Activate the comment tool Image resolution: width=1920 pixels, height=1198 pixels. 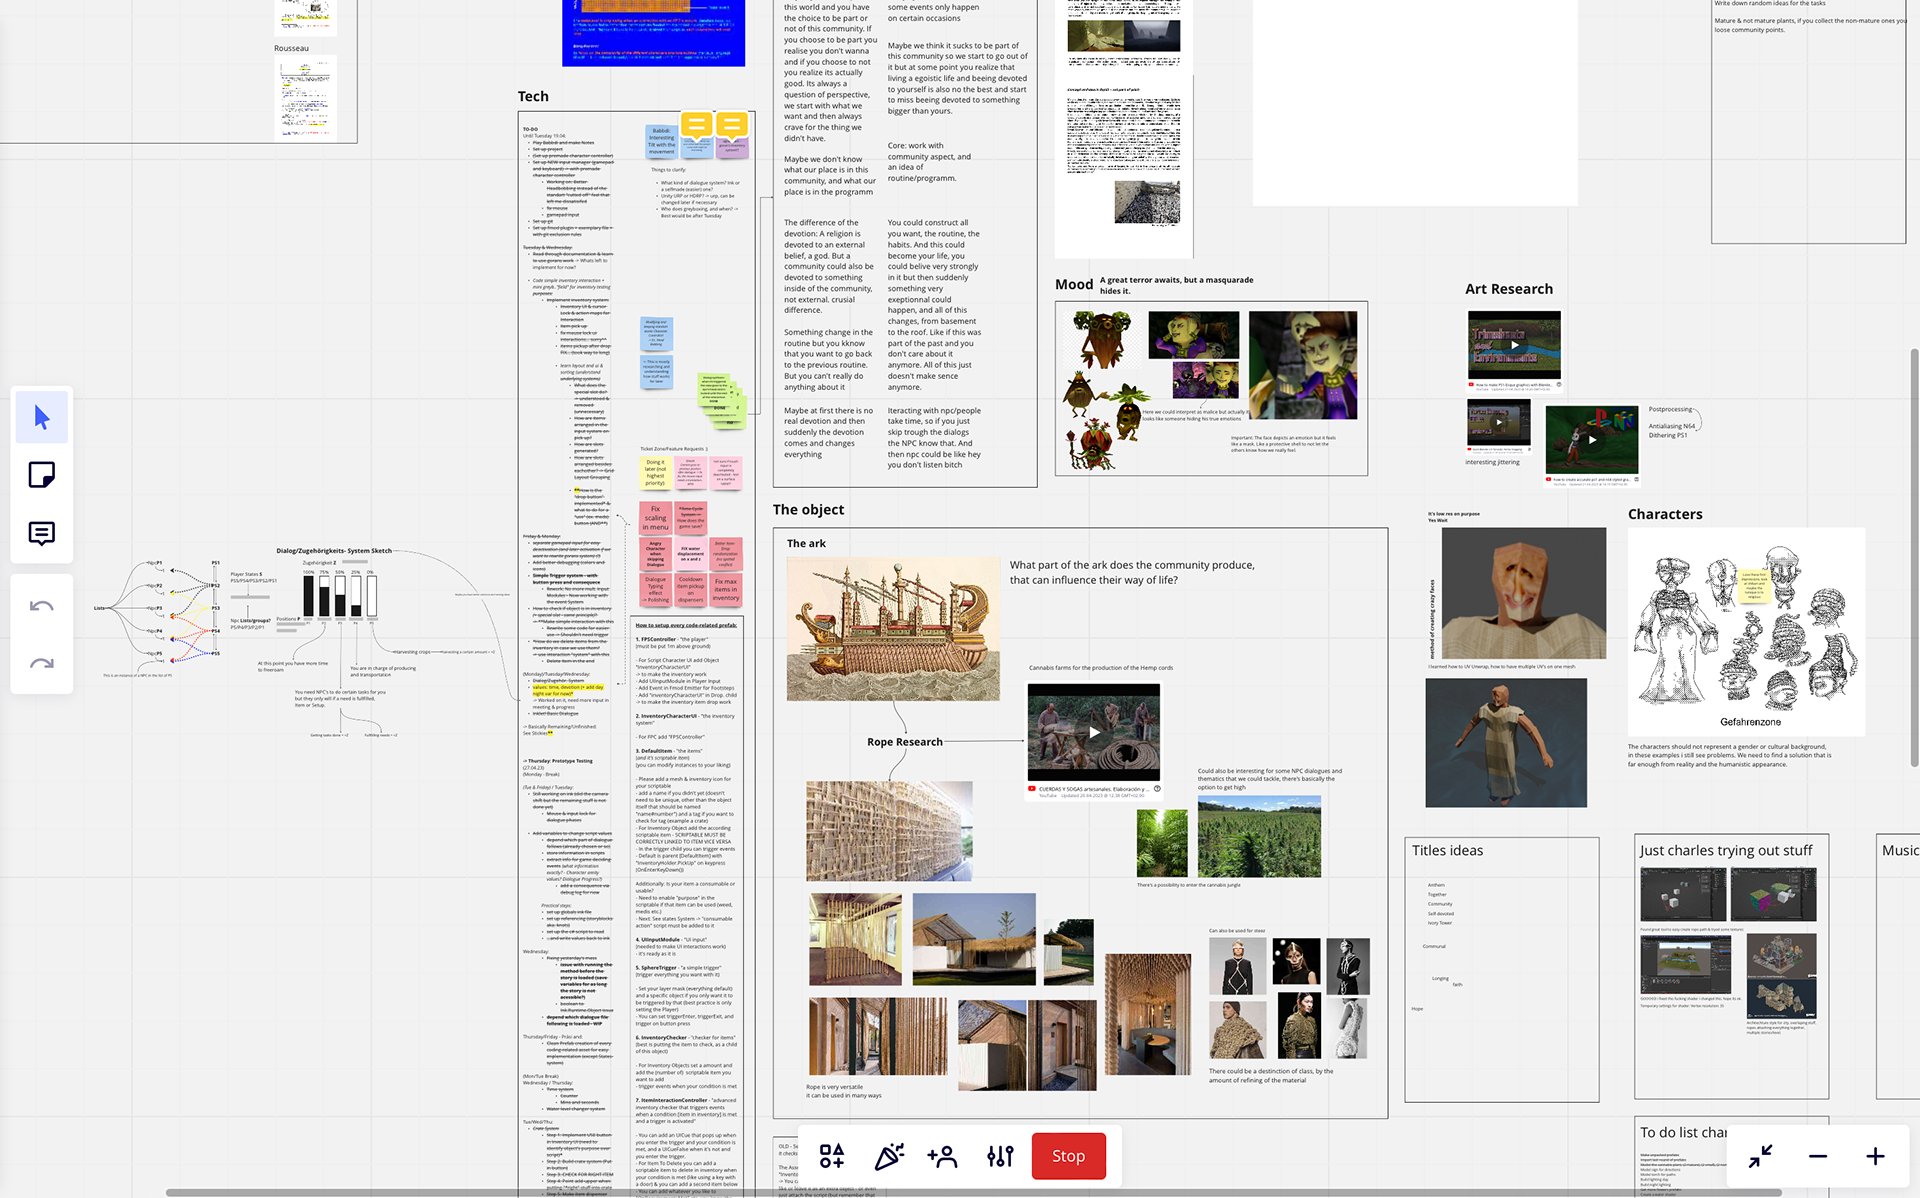pyautogui.click(x=42, y=533)
